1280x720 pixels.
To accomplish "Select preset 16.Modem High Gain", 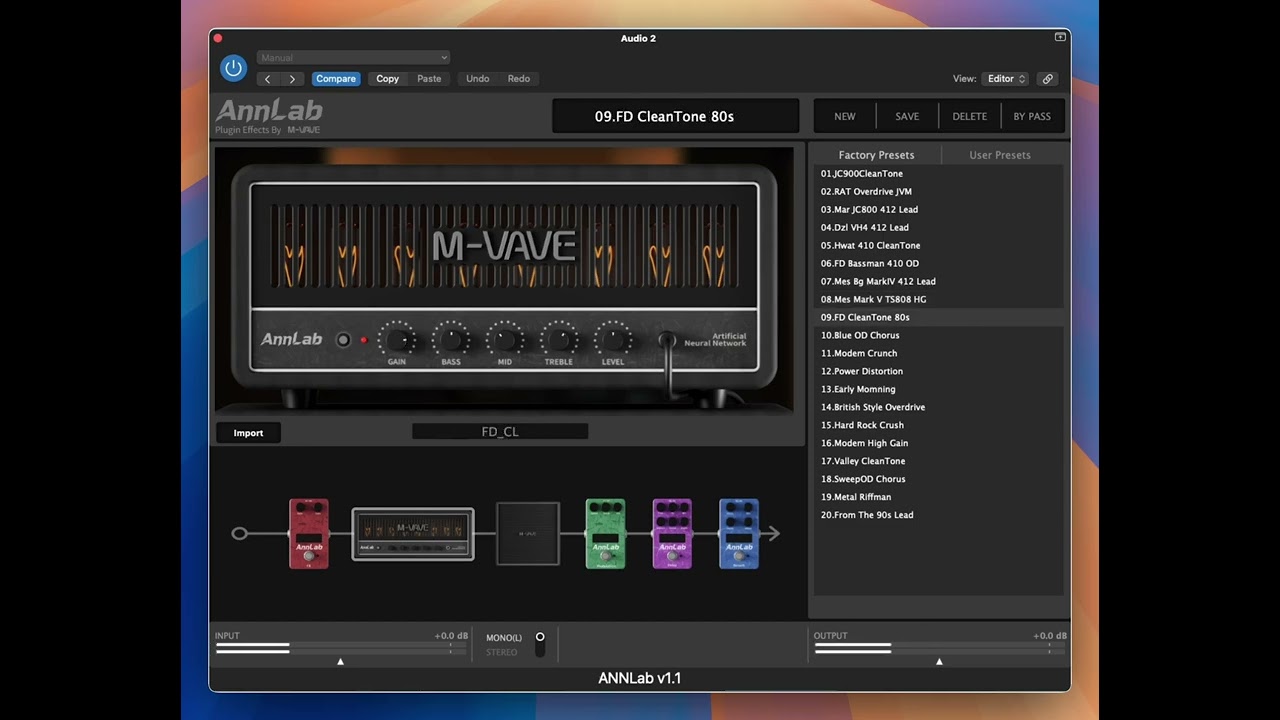I will coord(938,444).
